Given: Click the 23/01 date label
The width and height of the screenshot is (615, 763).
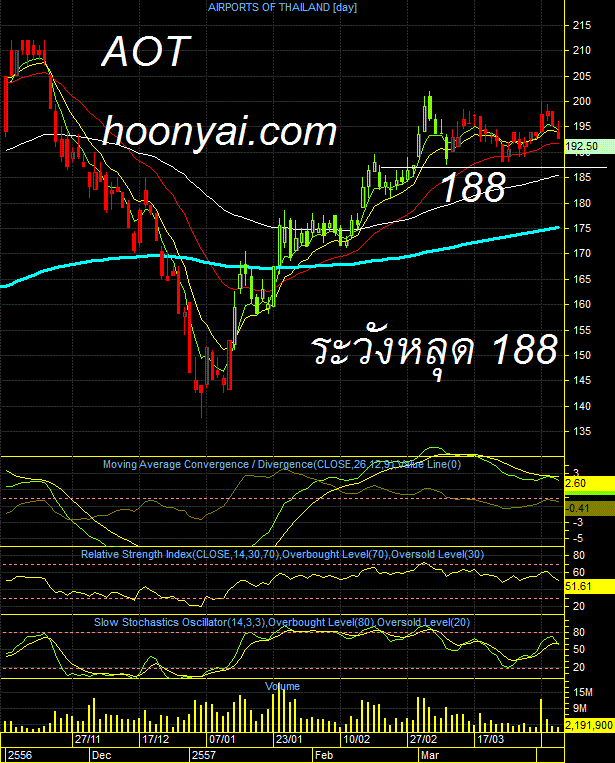Looking at the screenshot, I should [x=289, y=739].
